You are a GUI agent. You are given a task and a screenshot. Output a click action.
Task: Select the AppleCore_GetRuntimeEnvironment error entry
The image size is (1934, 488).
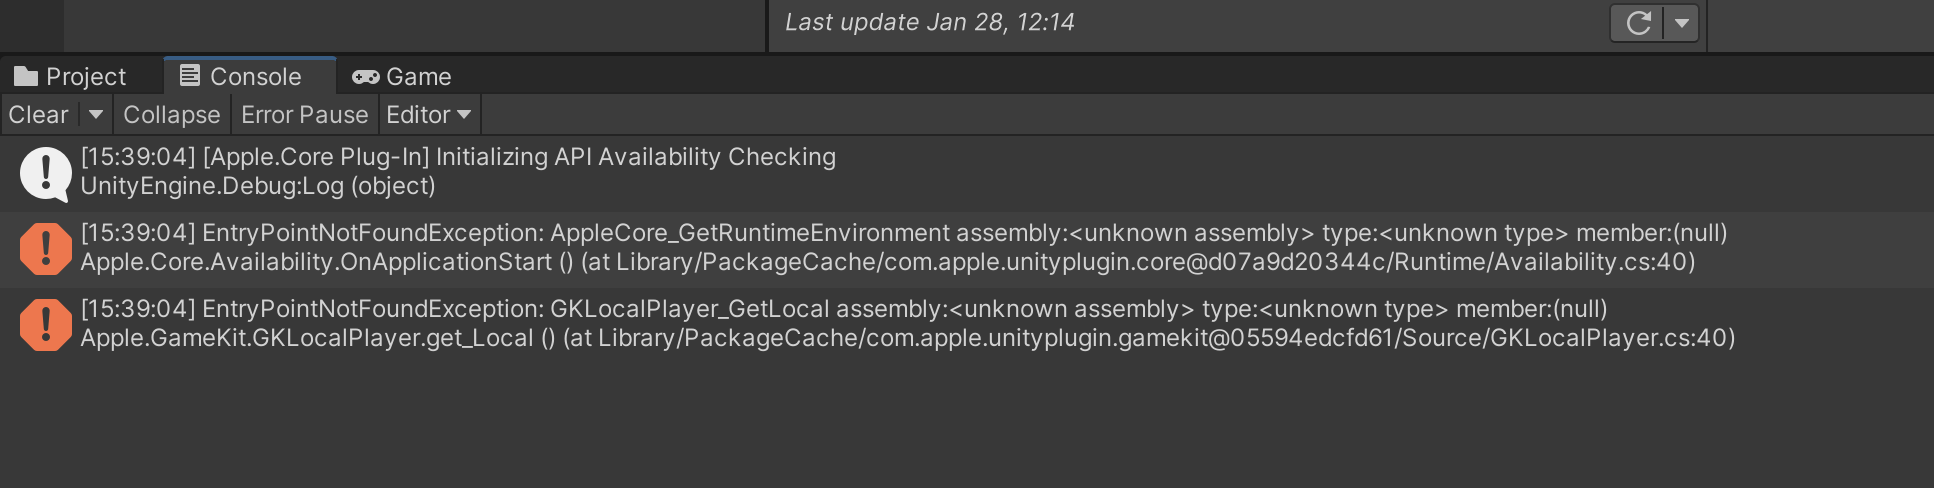point(967,249)
